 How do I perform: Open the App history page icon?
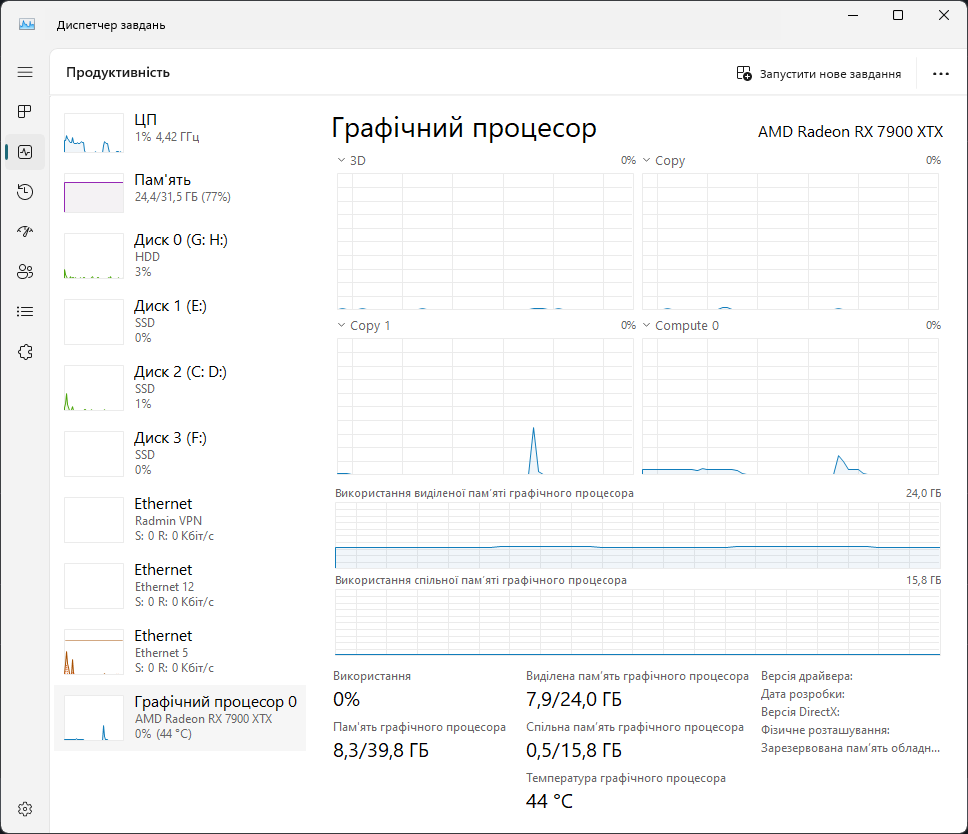(25, 192)
